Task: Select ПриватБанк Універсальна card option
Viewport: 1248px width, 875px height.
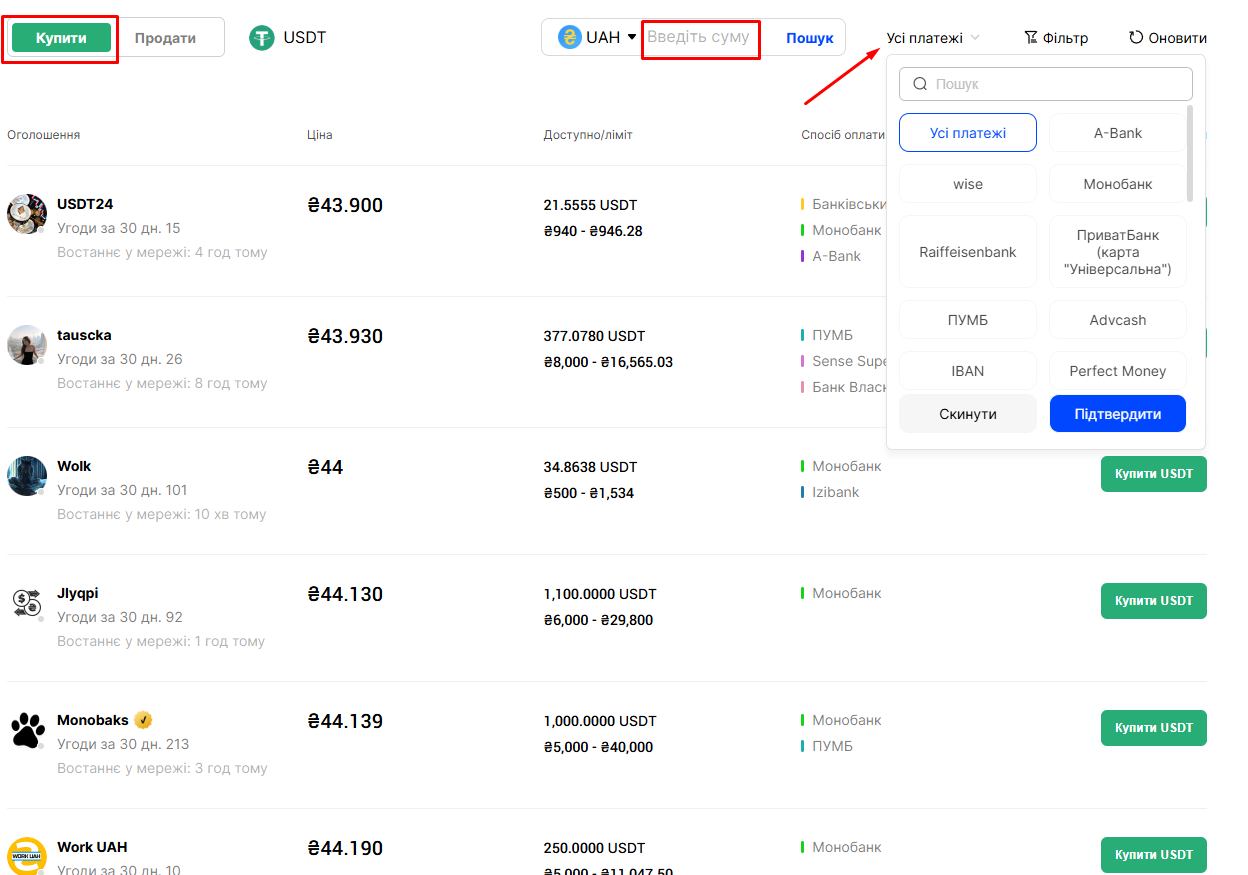Action: coord(1118,252)
